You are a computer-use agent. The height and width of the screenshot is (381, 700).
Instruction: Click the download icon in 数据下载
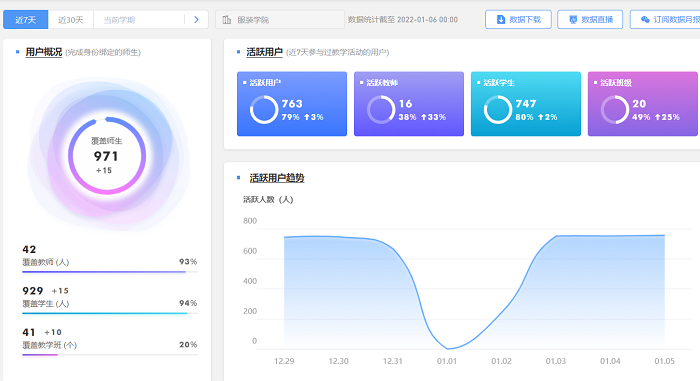[501, 20]
